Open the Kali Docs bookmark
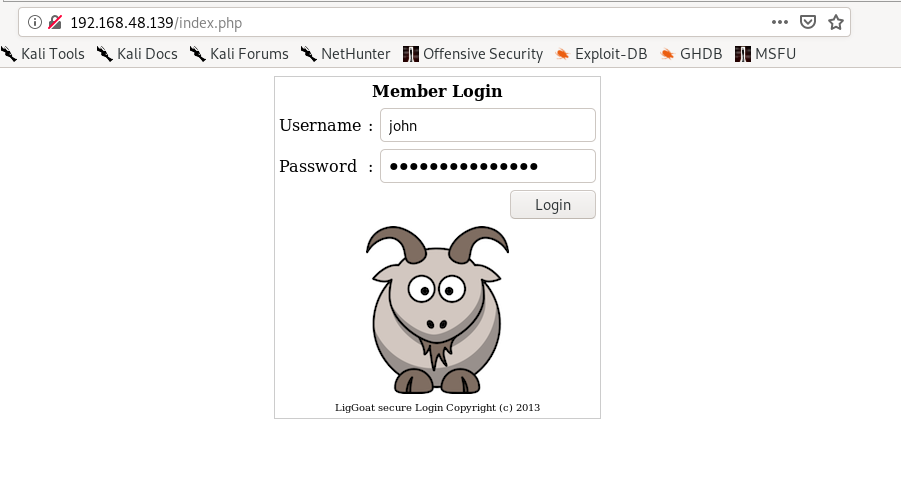The image size is (901, 480). click(137, 54)
